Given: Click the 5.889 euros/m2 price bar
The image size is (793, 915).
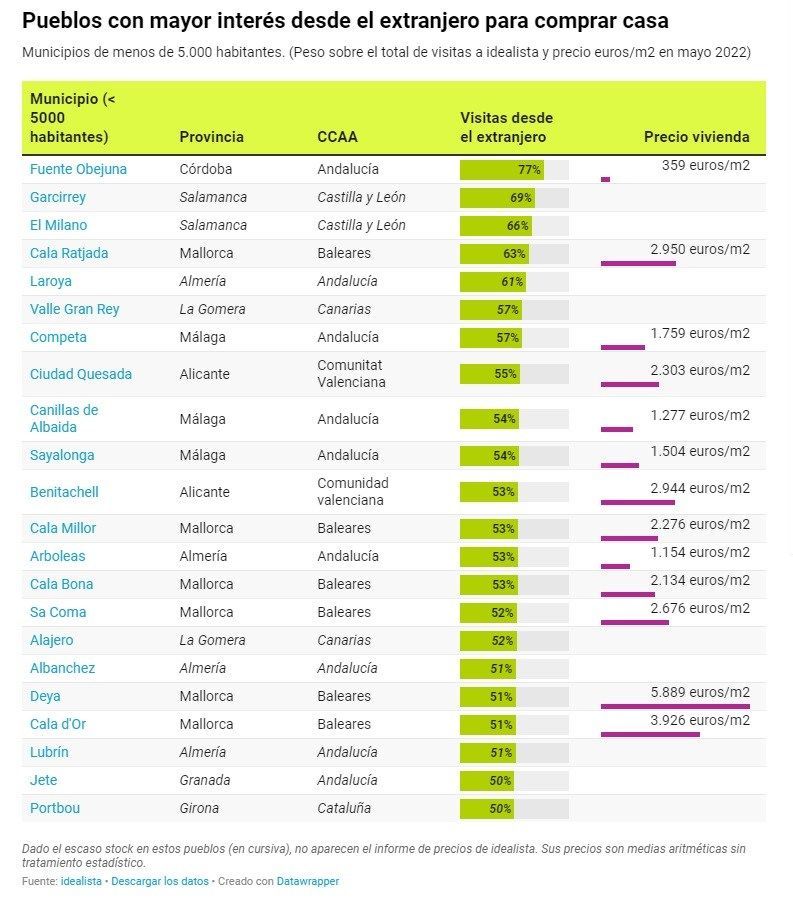Looking at the screenshot, I should 675,706.
